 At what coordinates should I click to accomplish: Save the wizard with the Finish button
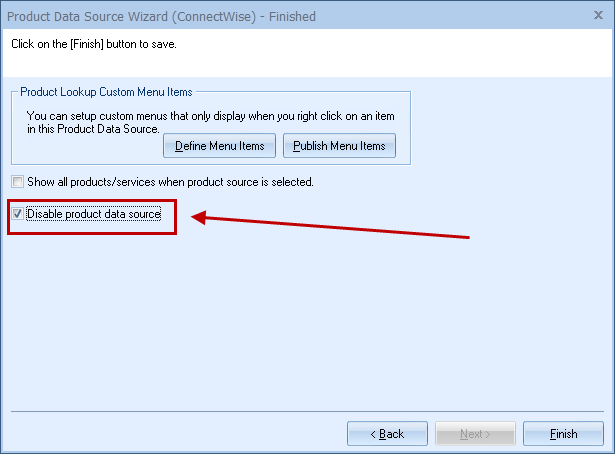click(563, 434)
